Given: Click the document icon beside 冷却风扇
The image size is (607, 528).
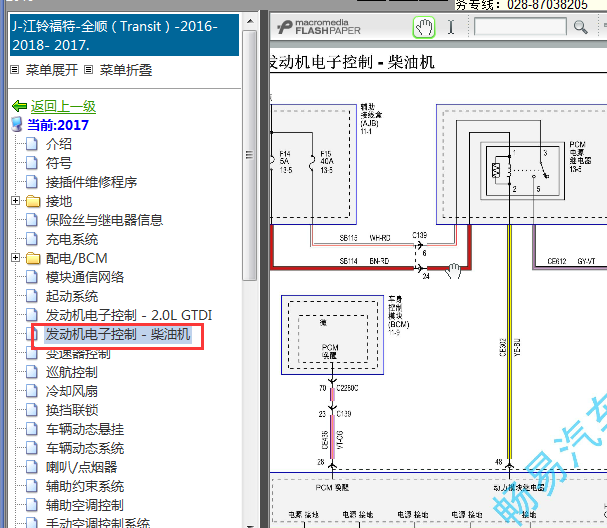Looking at the screenshot, I should pos(32,391).
